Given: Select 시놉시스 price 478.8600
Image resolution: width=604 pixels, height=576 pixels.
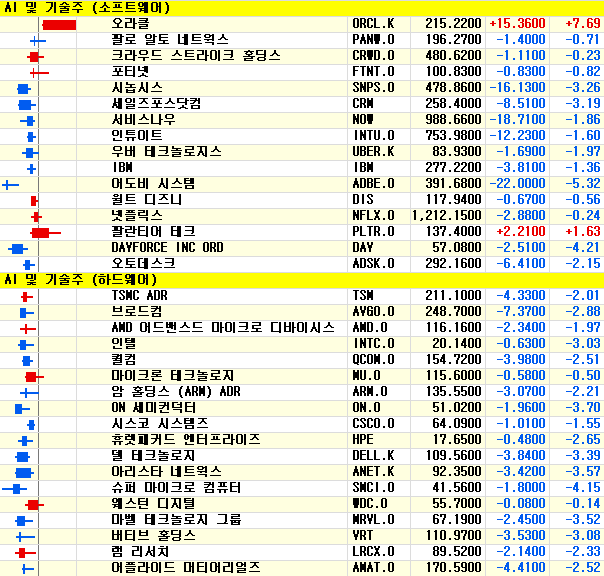Looking at the screenshot, I should click(453, 87).
